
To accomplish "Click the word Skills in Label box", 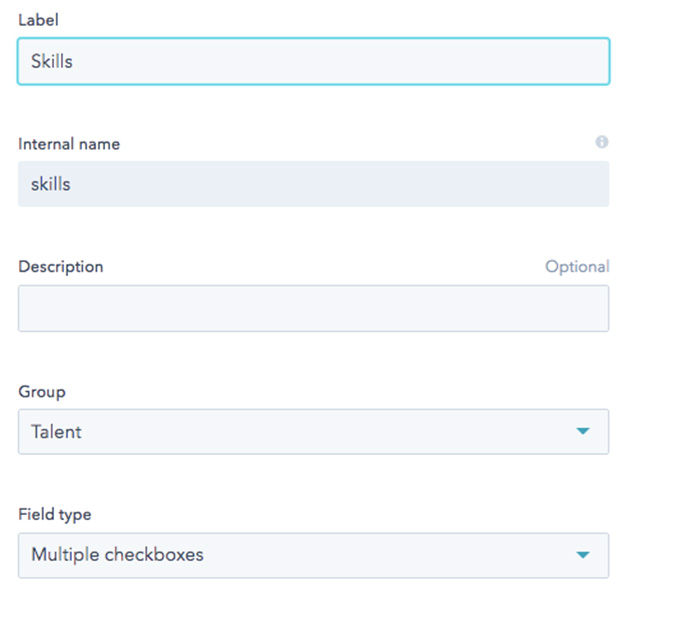I will pos(52,61).
